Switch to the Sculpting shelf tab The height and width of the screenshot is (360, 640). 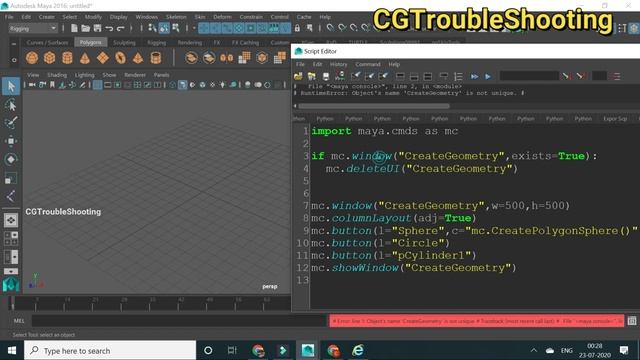pyautogui.click(x=124, y=42)
